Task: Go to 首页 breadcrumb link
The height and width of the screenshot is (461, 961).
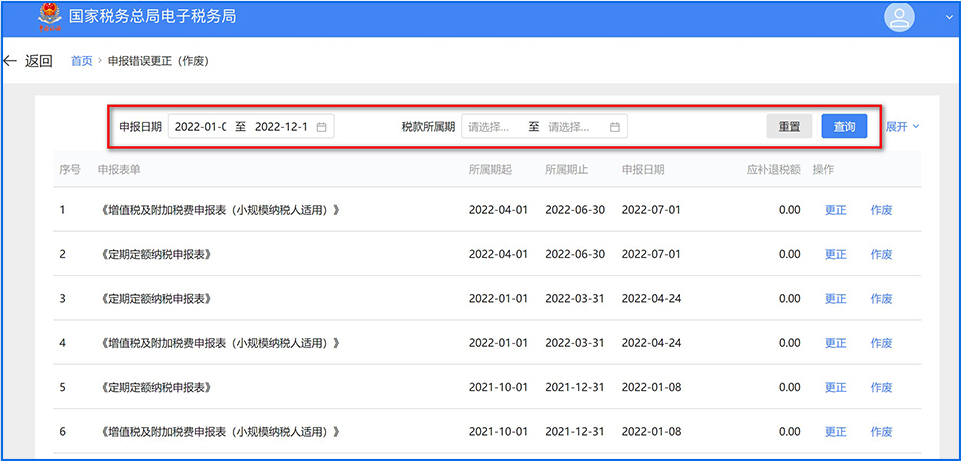Action: point(81,61)
